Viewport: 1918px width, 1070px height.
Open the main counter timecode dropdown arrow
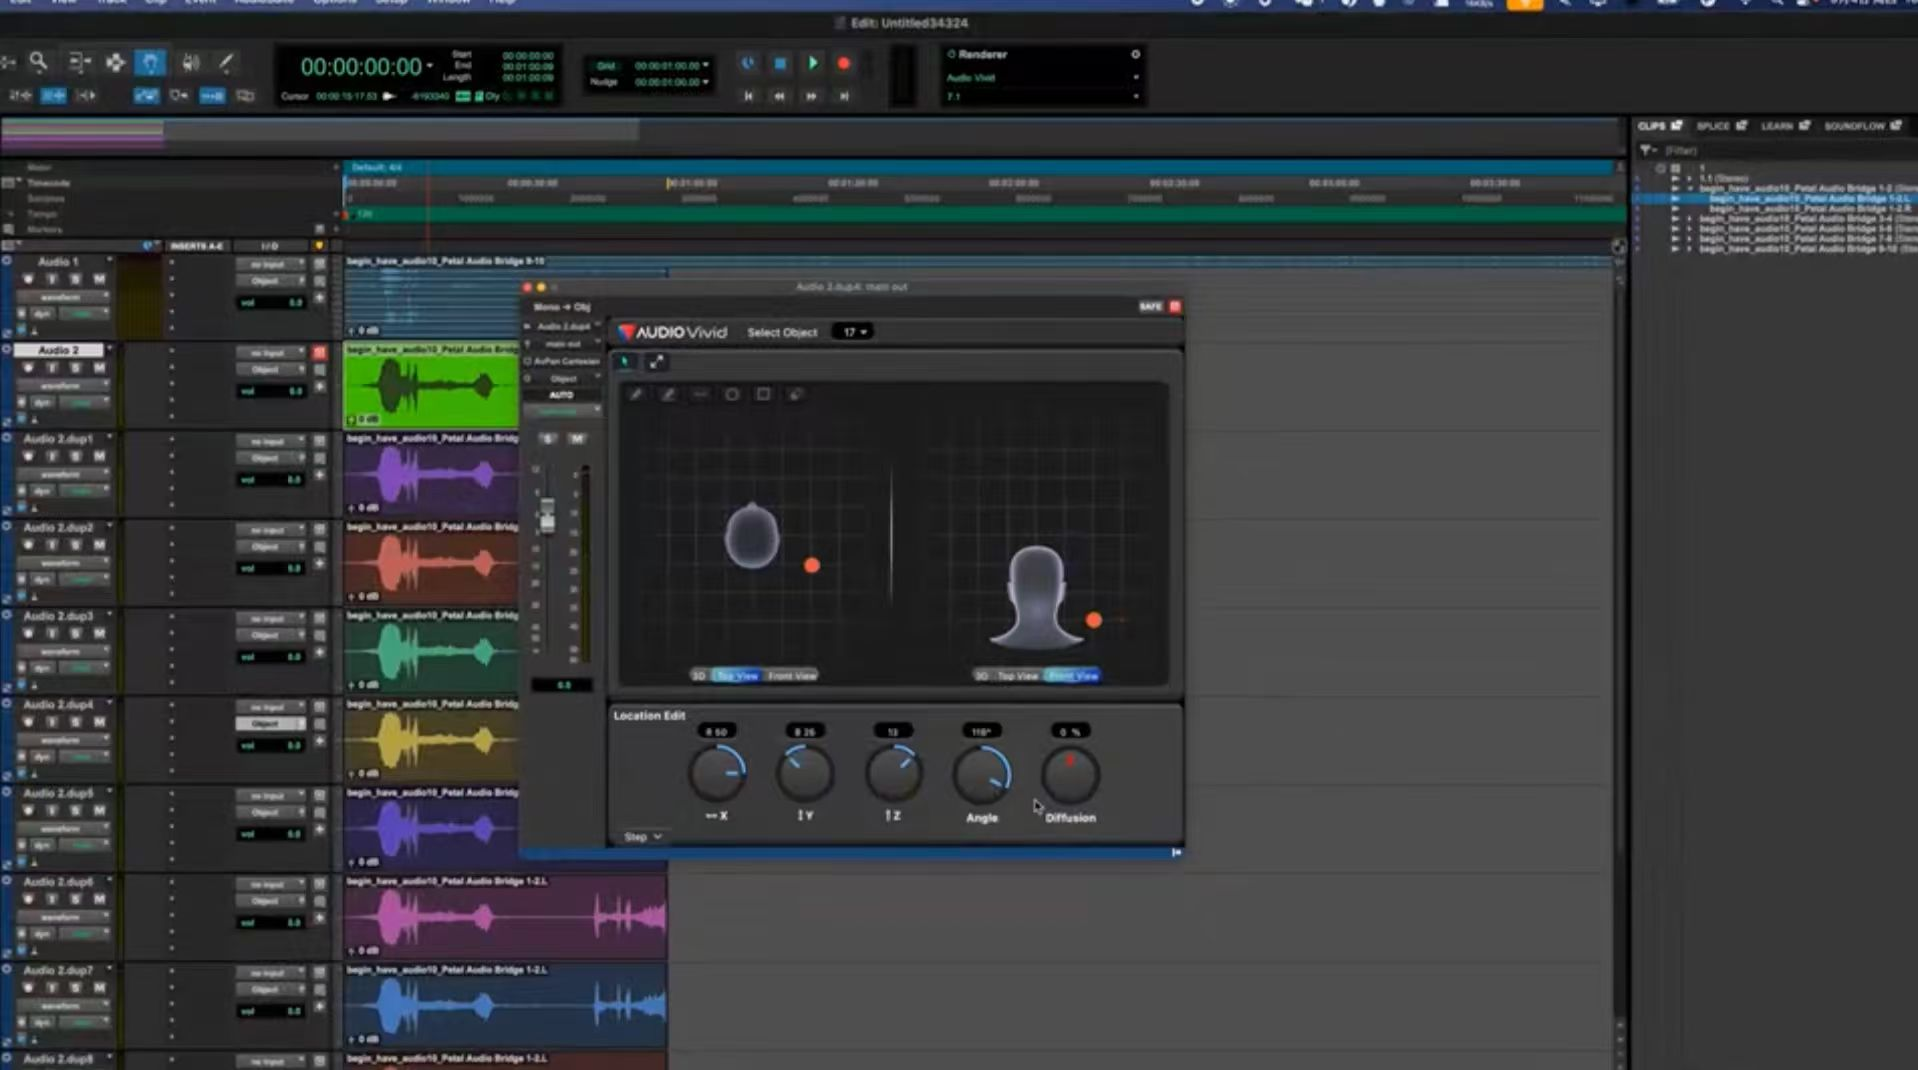coord(430,66)
